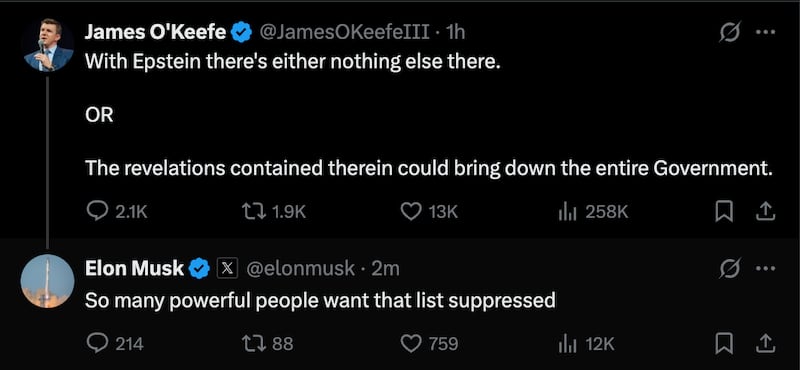Click the X affiliate badge near Elon Musk
The width and height of the screenshot is (800, 370).
point(228,268)
